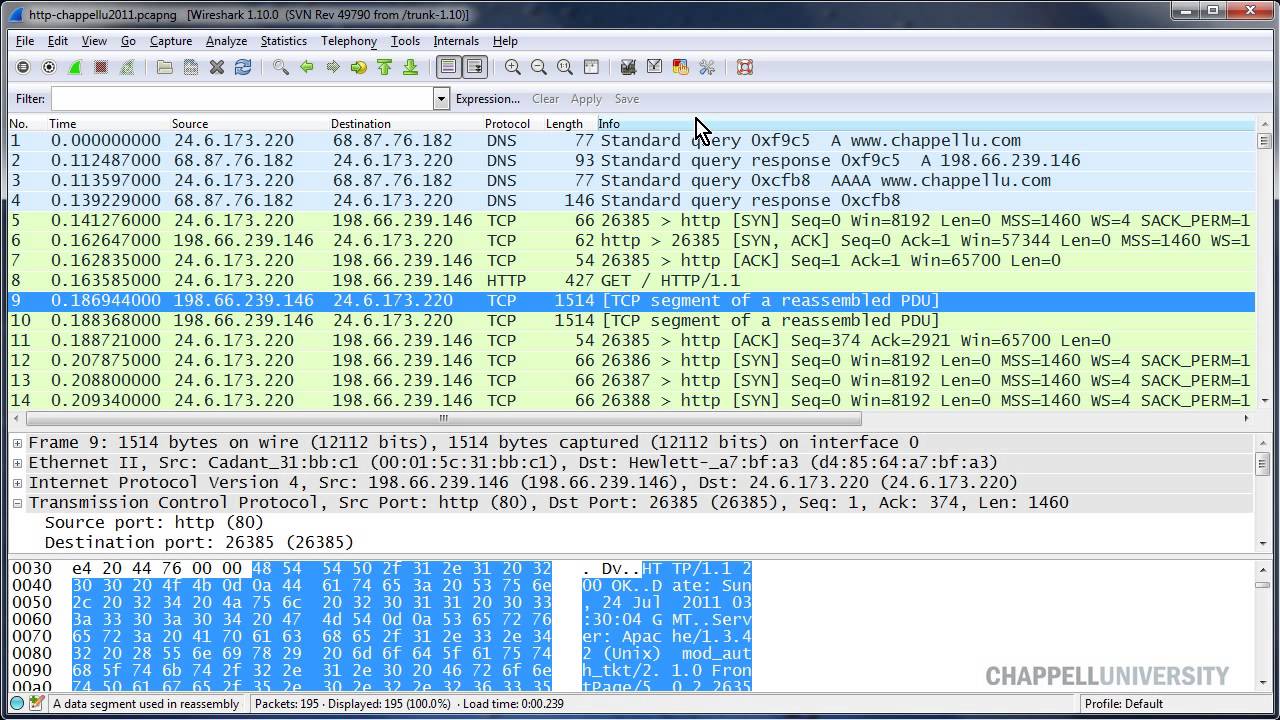Edit capture filters icon

[629, 67]
